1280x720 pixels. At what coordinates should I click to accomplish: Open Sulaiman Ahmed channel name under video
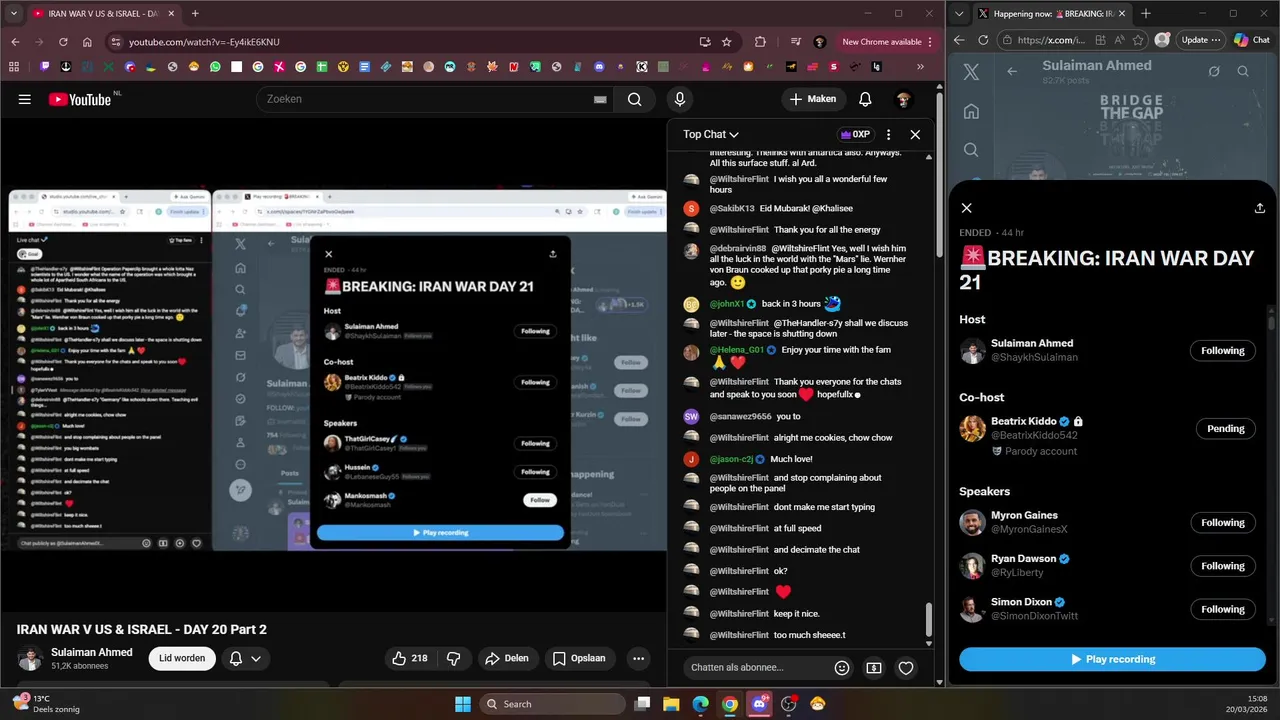coord(92,652)
